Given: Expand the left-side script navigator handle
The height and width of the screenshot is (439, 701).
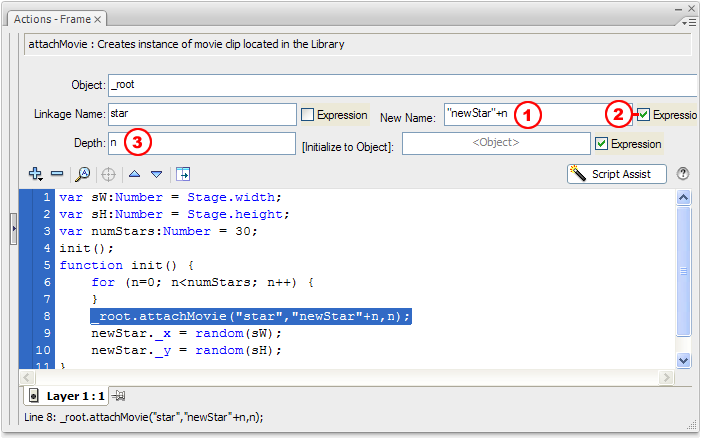Looking at the screenshot, I should (x=14, y=229).
